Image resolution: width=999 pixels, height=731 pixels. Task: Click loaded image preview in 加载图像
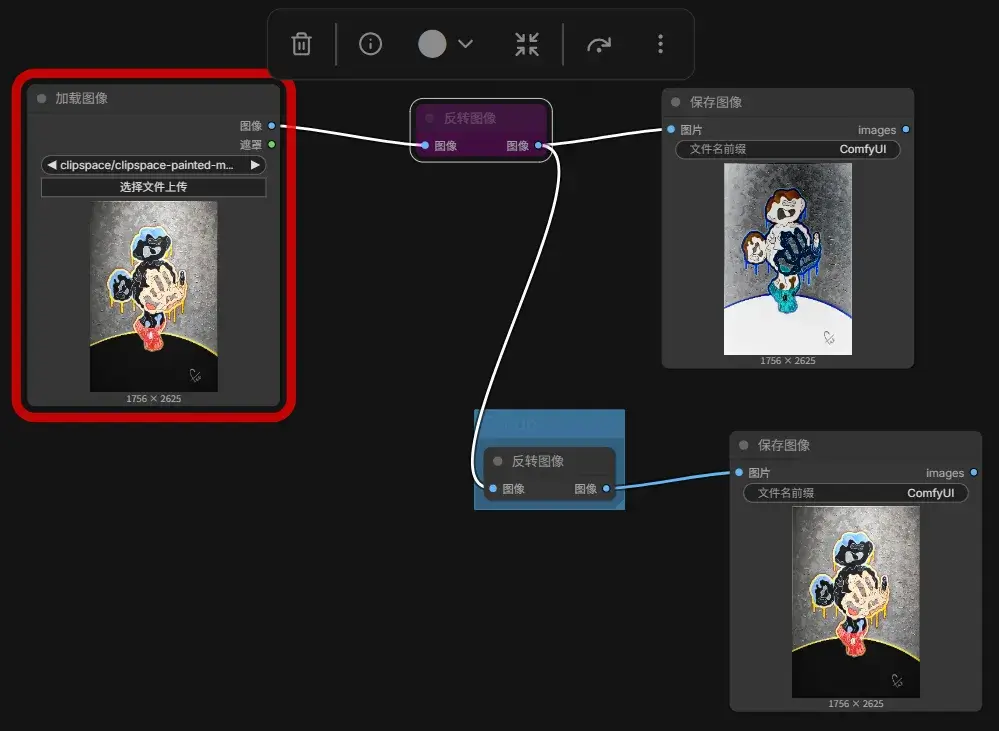(154, 296)
